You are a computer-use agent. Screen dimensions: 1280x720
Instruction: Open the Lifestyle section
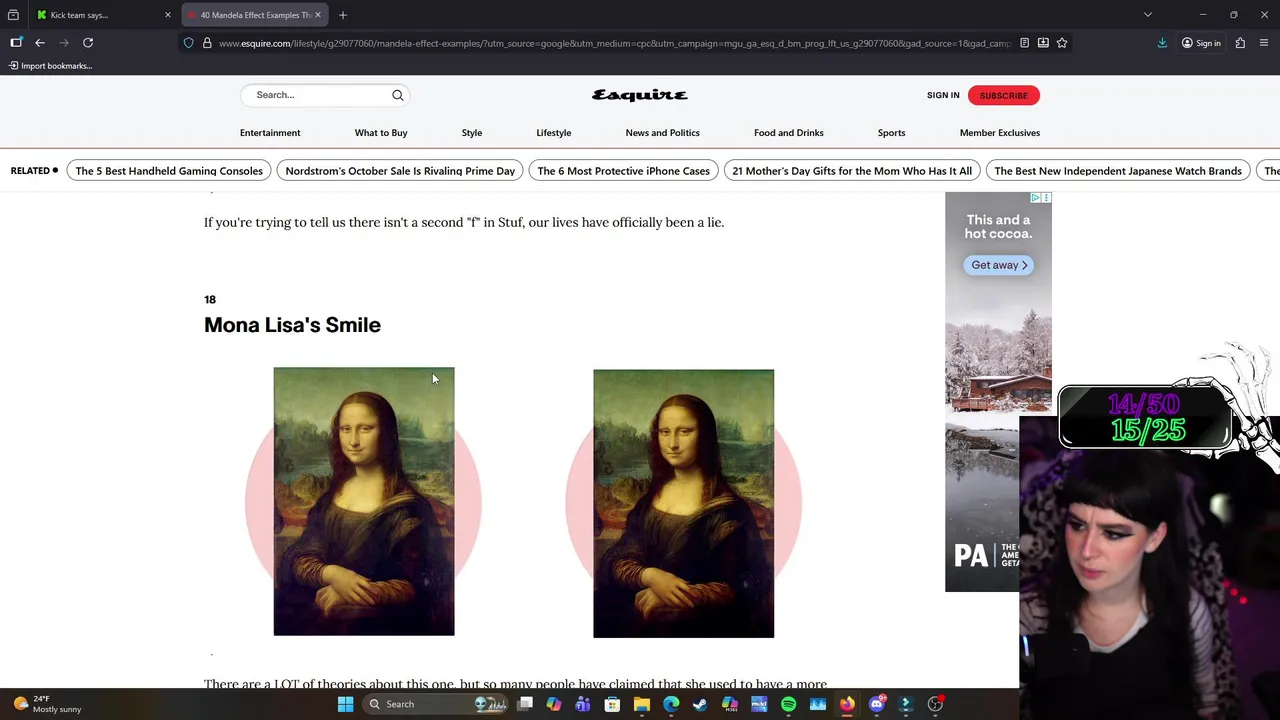[554, 133]
